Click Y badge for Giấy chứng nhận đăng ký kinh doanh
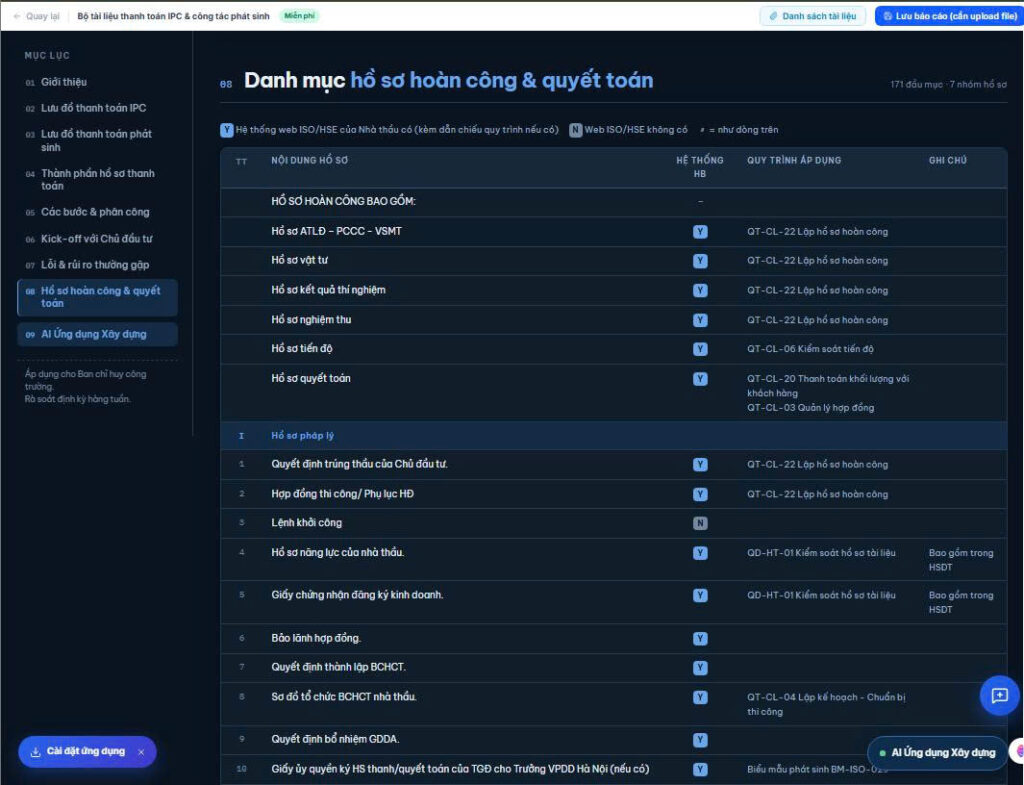This screenshot has width=1024, height=785. pos(700,596)
